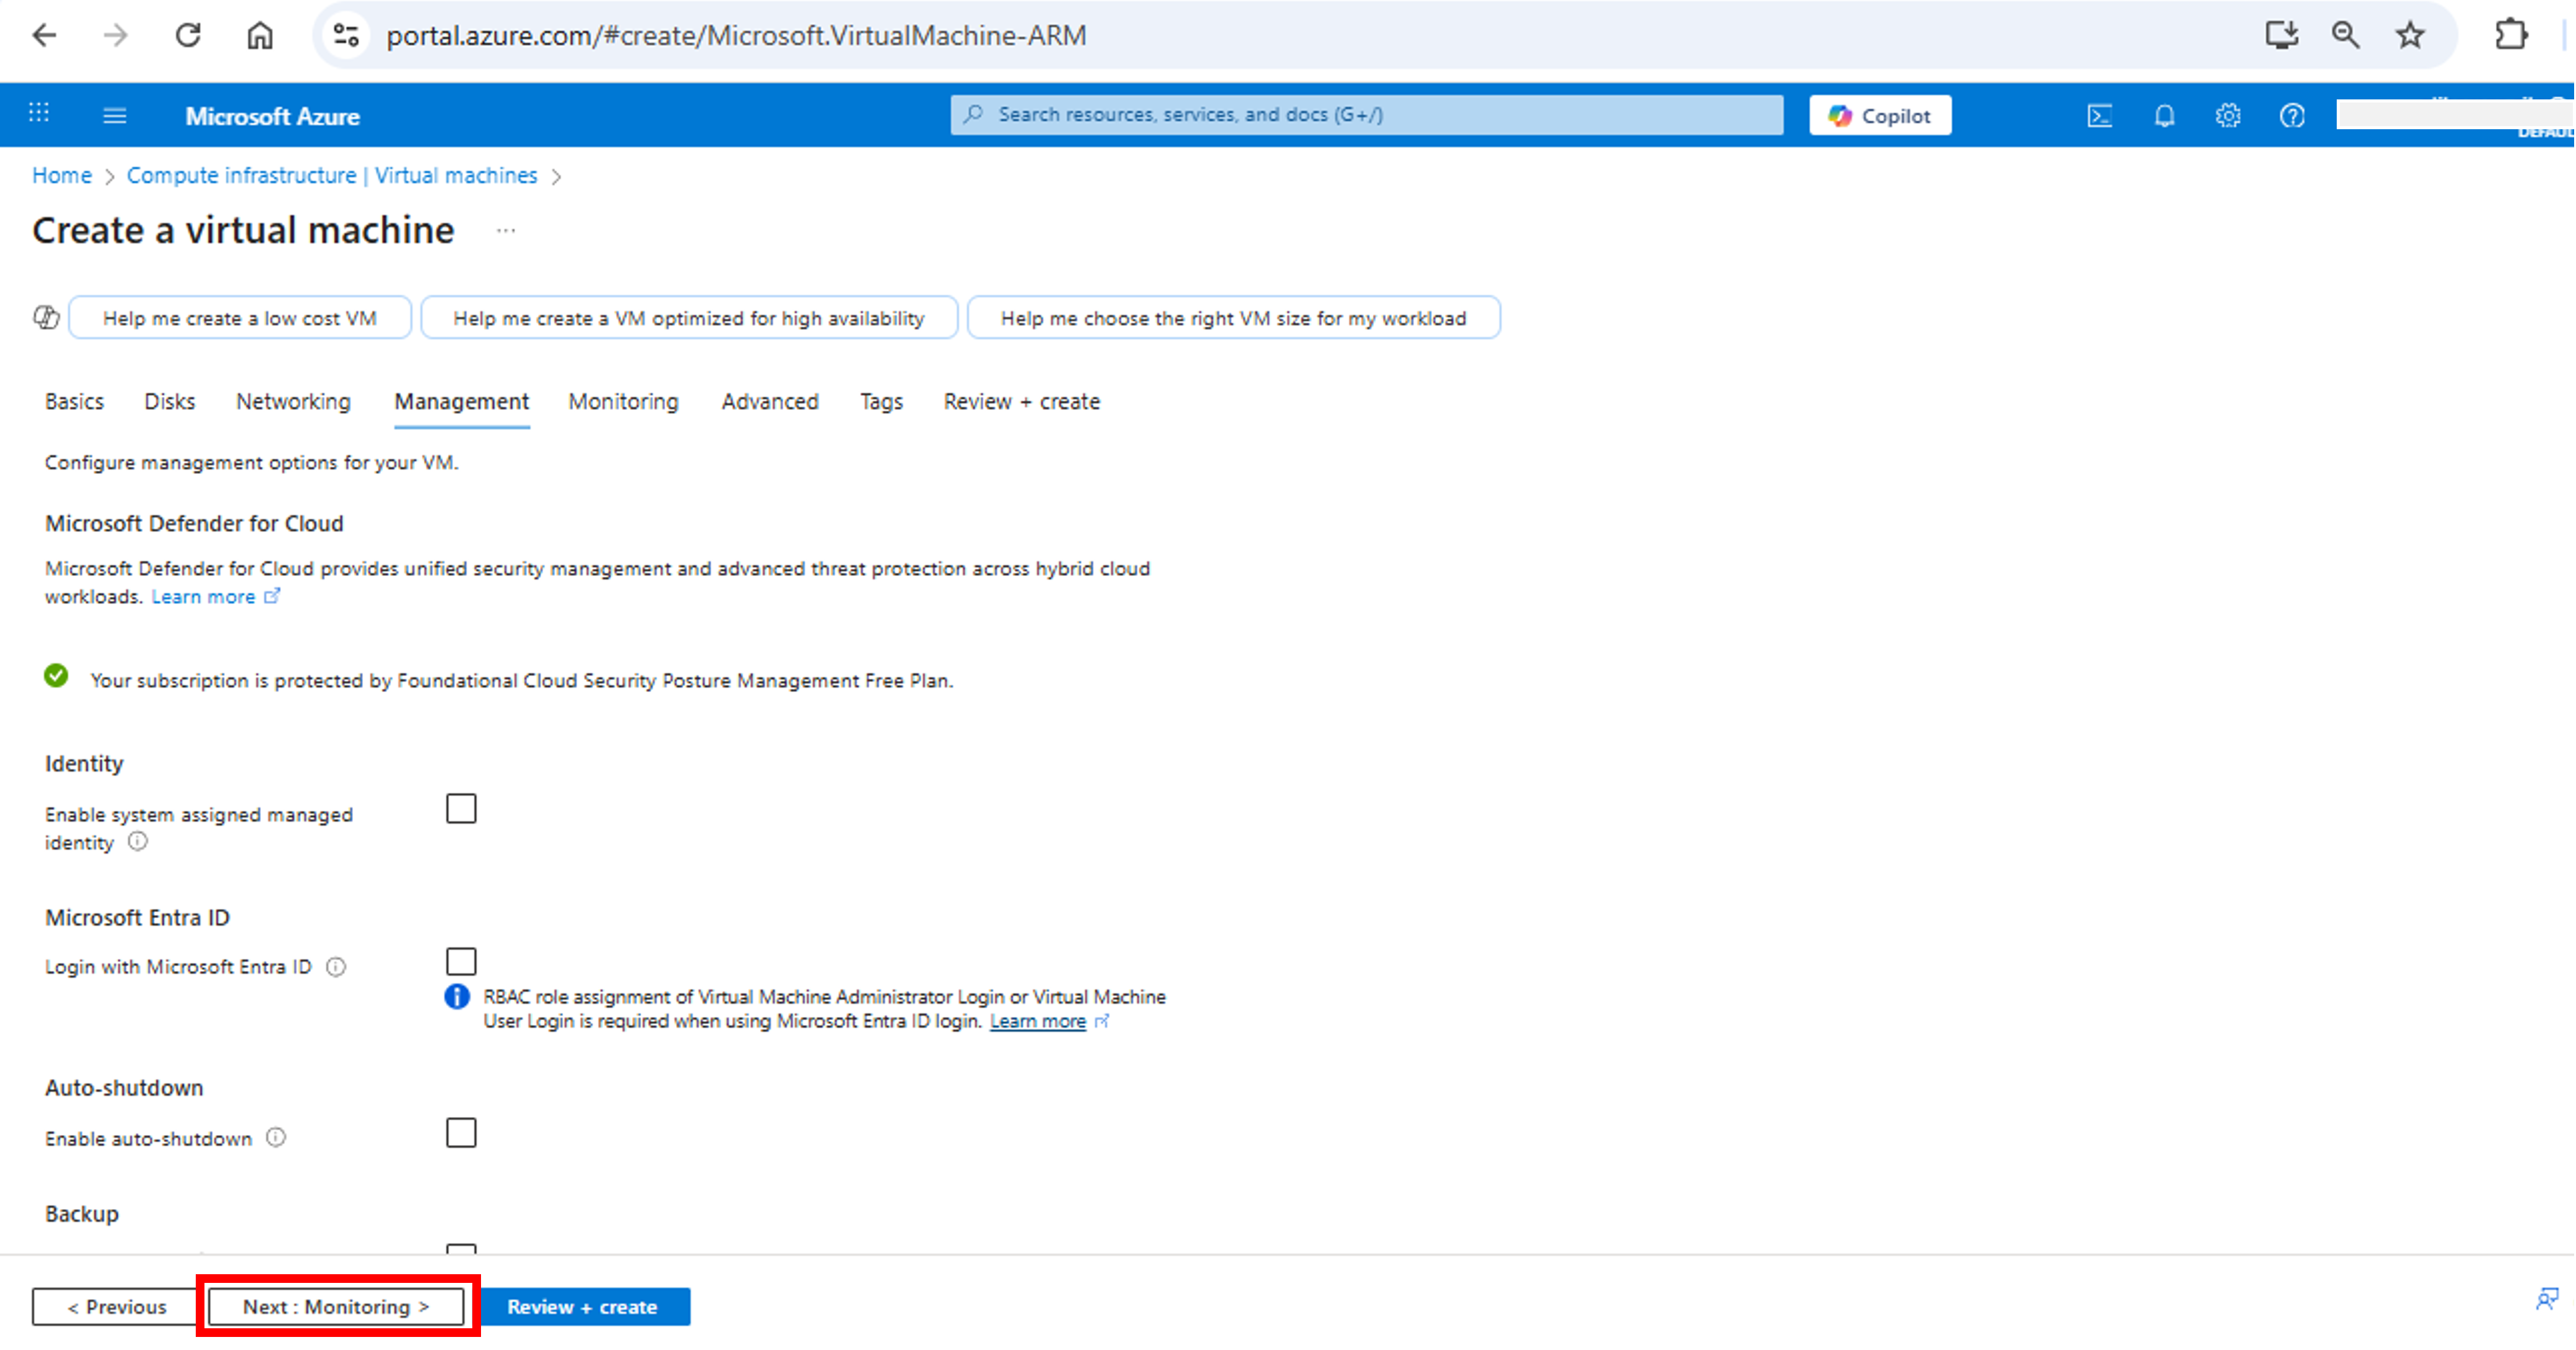Open the identity info tooltip
2576x1350 pixels.
(x=137, y=842)
